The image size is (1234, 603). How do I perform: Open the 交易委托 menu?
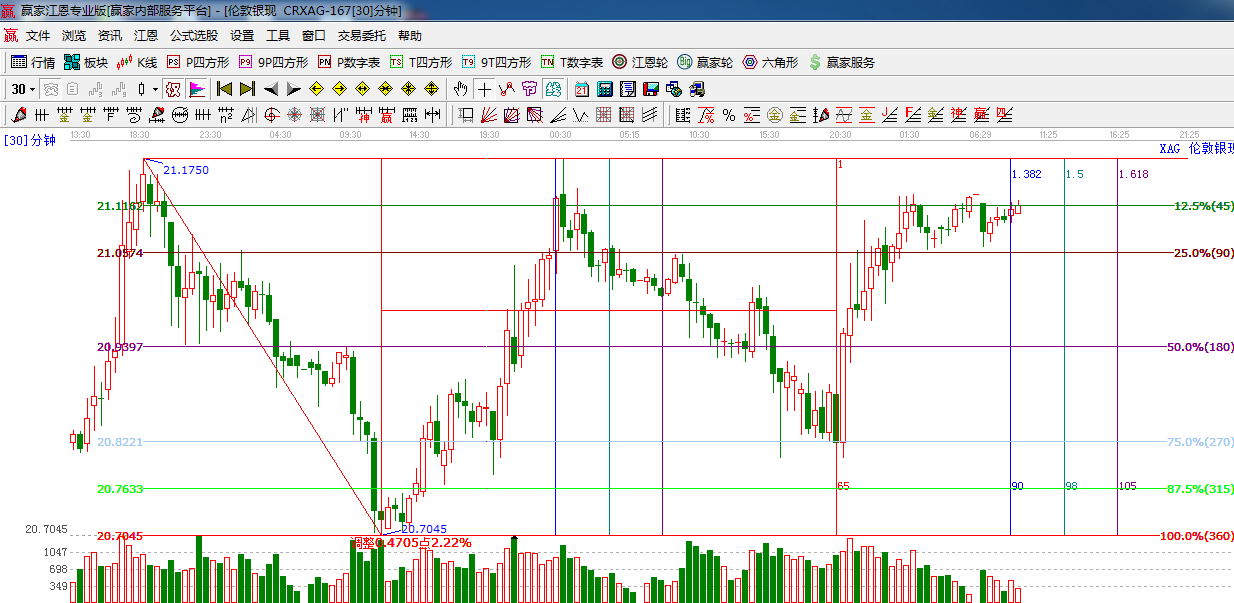tap(361, 35)
